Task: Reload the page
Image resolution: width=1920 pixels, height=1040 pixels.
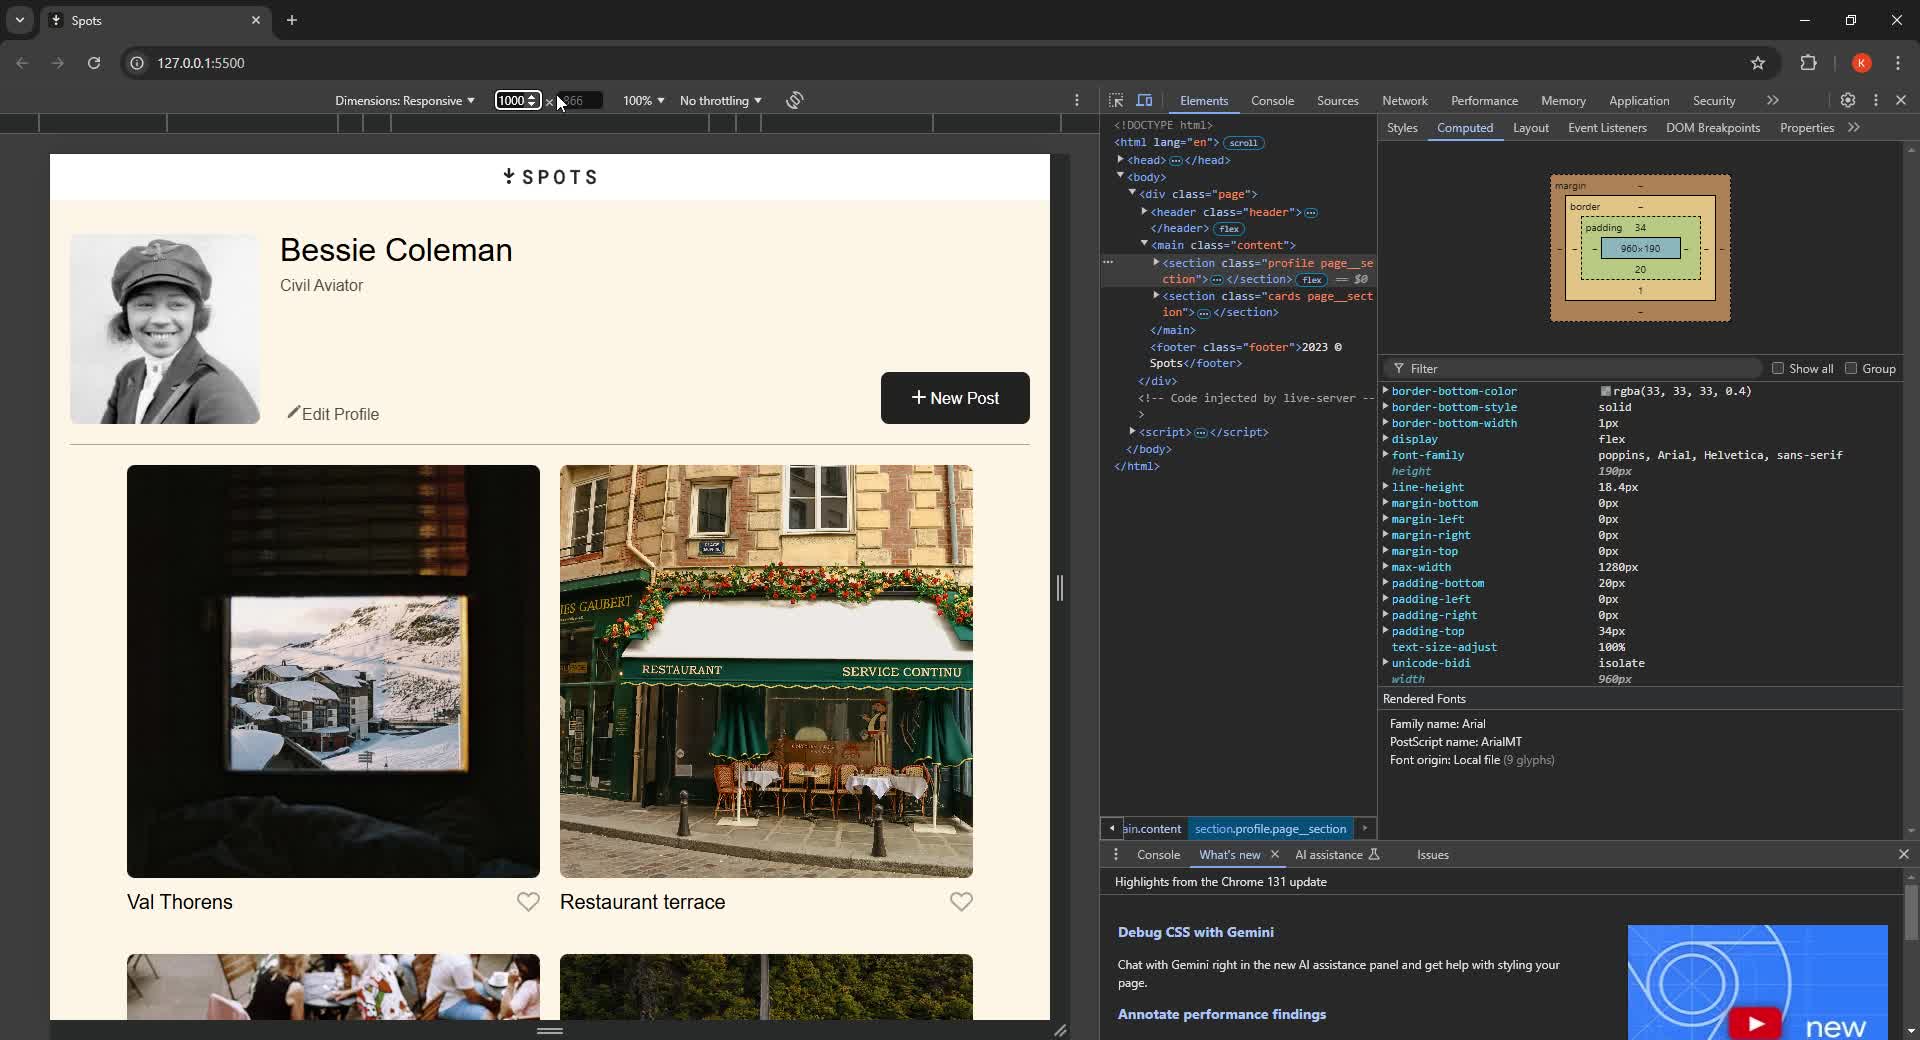Action: pyautogui.click(x=94, y=63)
